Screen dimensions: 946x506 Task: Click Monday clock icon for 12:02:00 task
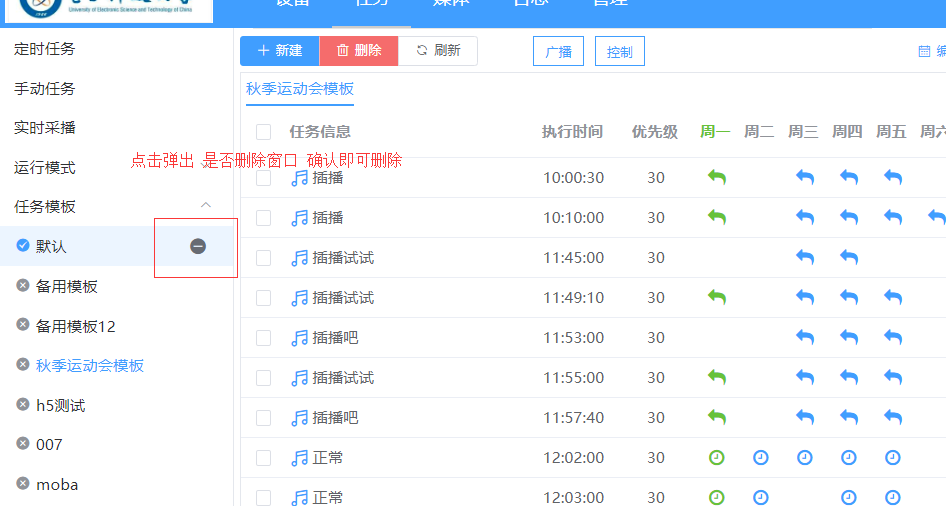[x=716, y=457]
